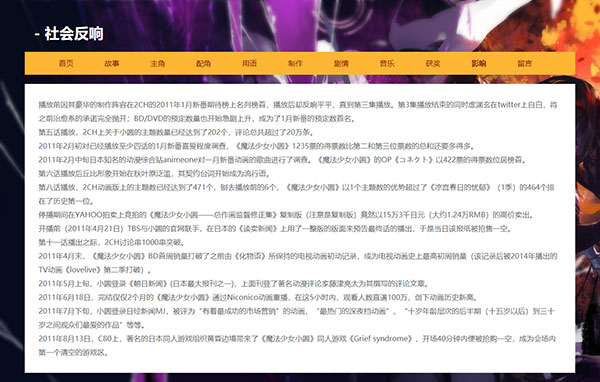Click the line about Niconico rebroadcast
The image size is (600, 382).
point(259,297)
